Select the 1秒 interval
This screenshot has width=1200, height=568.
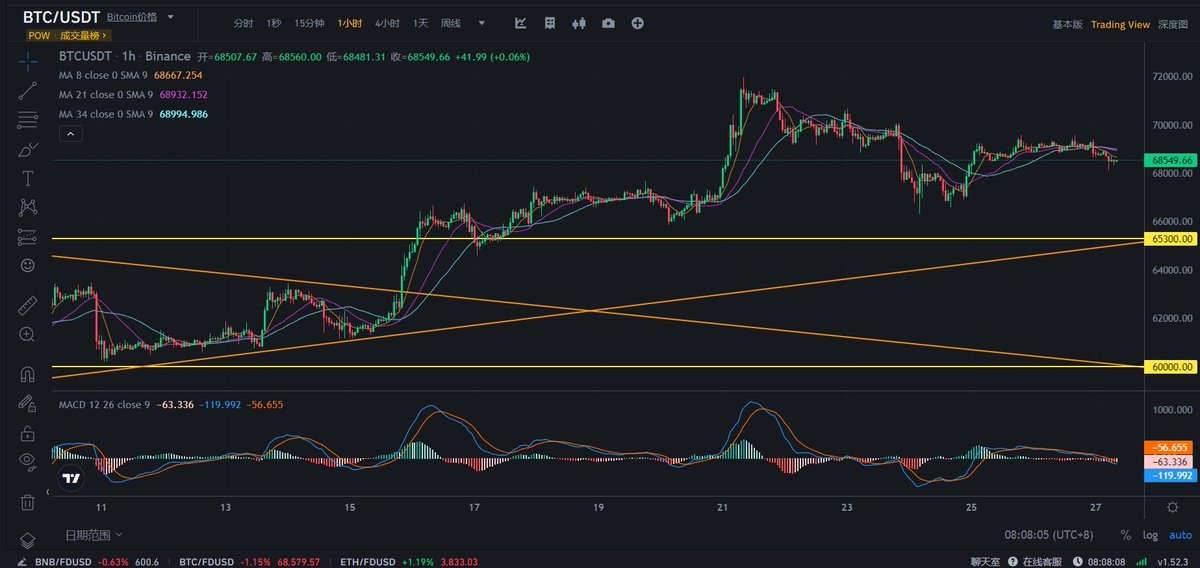tap(273, 23)
